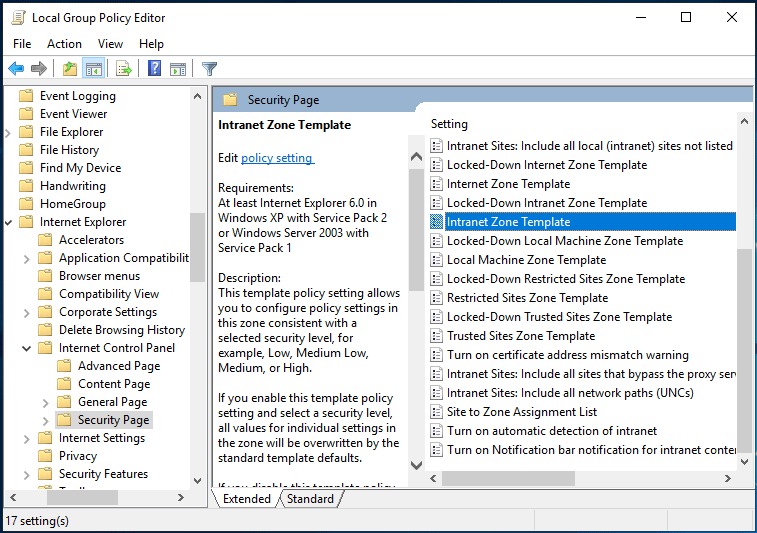
Task: Click policy icon beside Internet Zone Template
Action: 436,184
